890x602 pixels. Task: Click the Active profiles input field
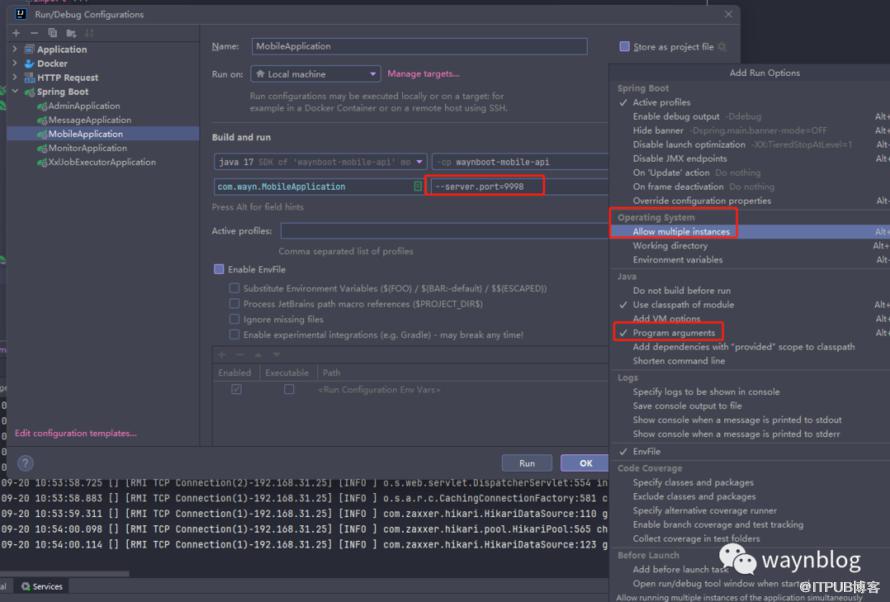pos(444,231)
